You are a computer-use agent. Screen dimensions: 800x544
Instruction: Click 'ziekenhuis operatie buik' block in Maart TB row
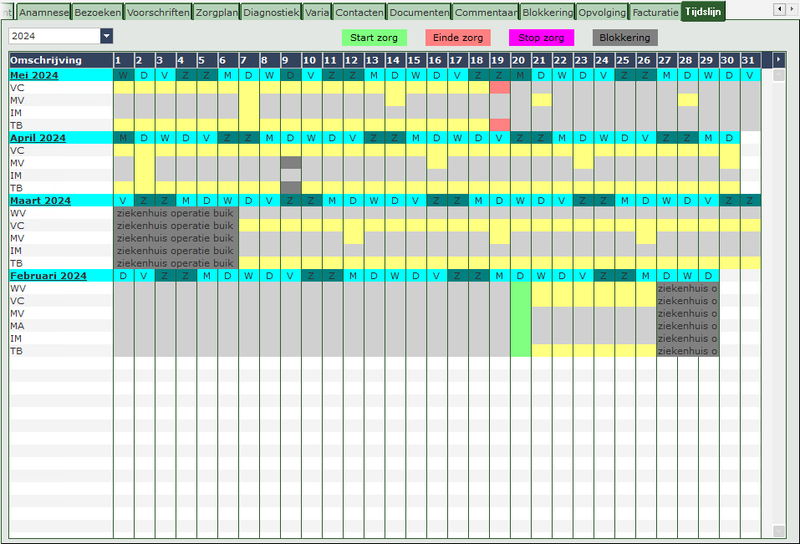(176, 263)
